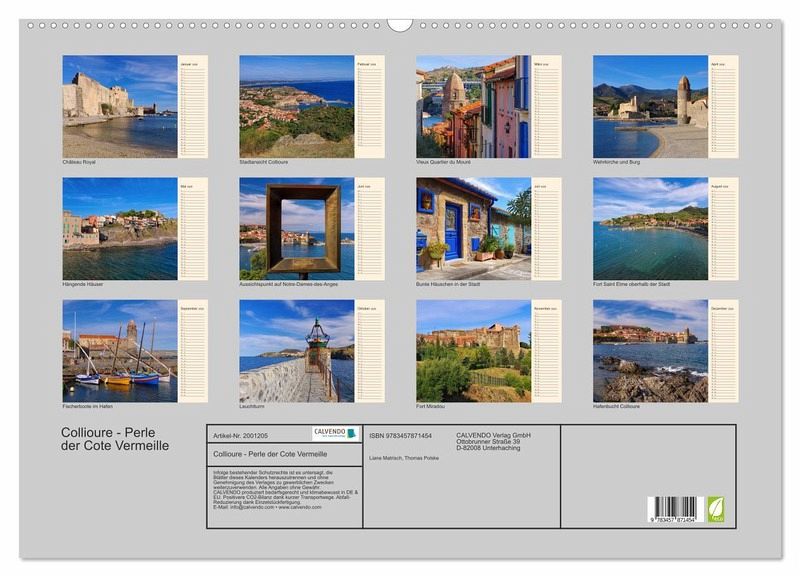Open the Wehrkirche und Burg photo
The width and height of the screenshot is (800, 577).
point(650,106)
